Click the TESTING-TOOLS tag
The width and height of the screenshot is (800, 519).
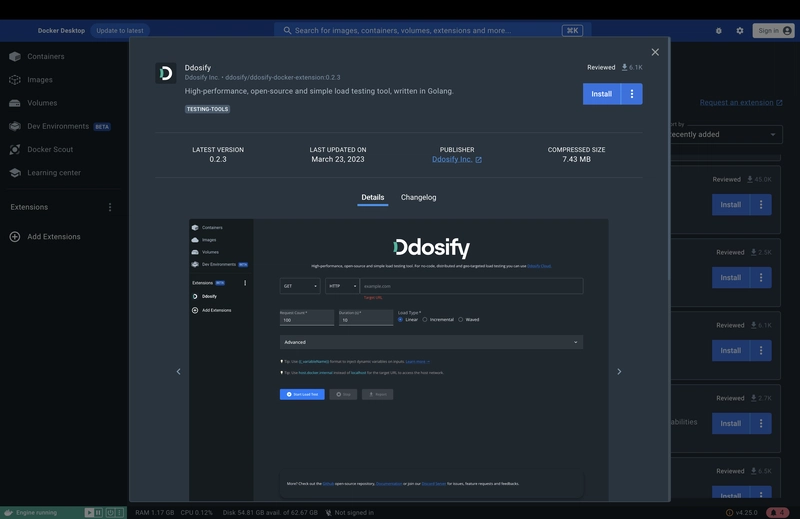point(207,109)
